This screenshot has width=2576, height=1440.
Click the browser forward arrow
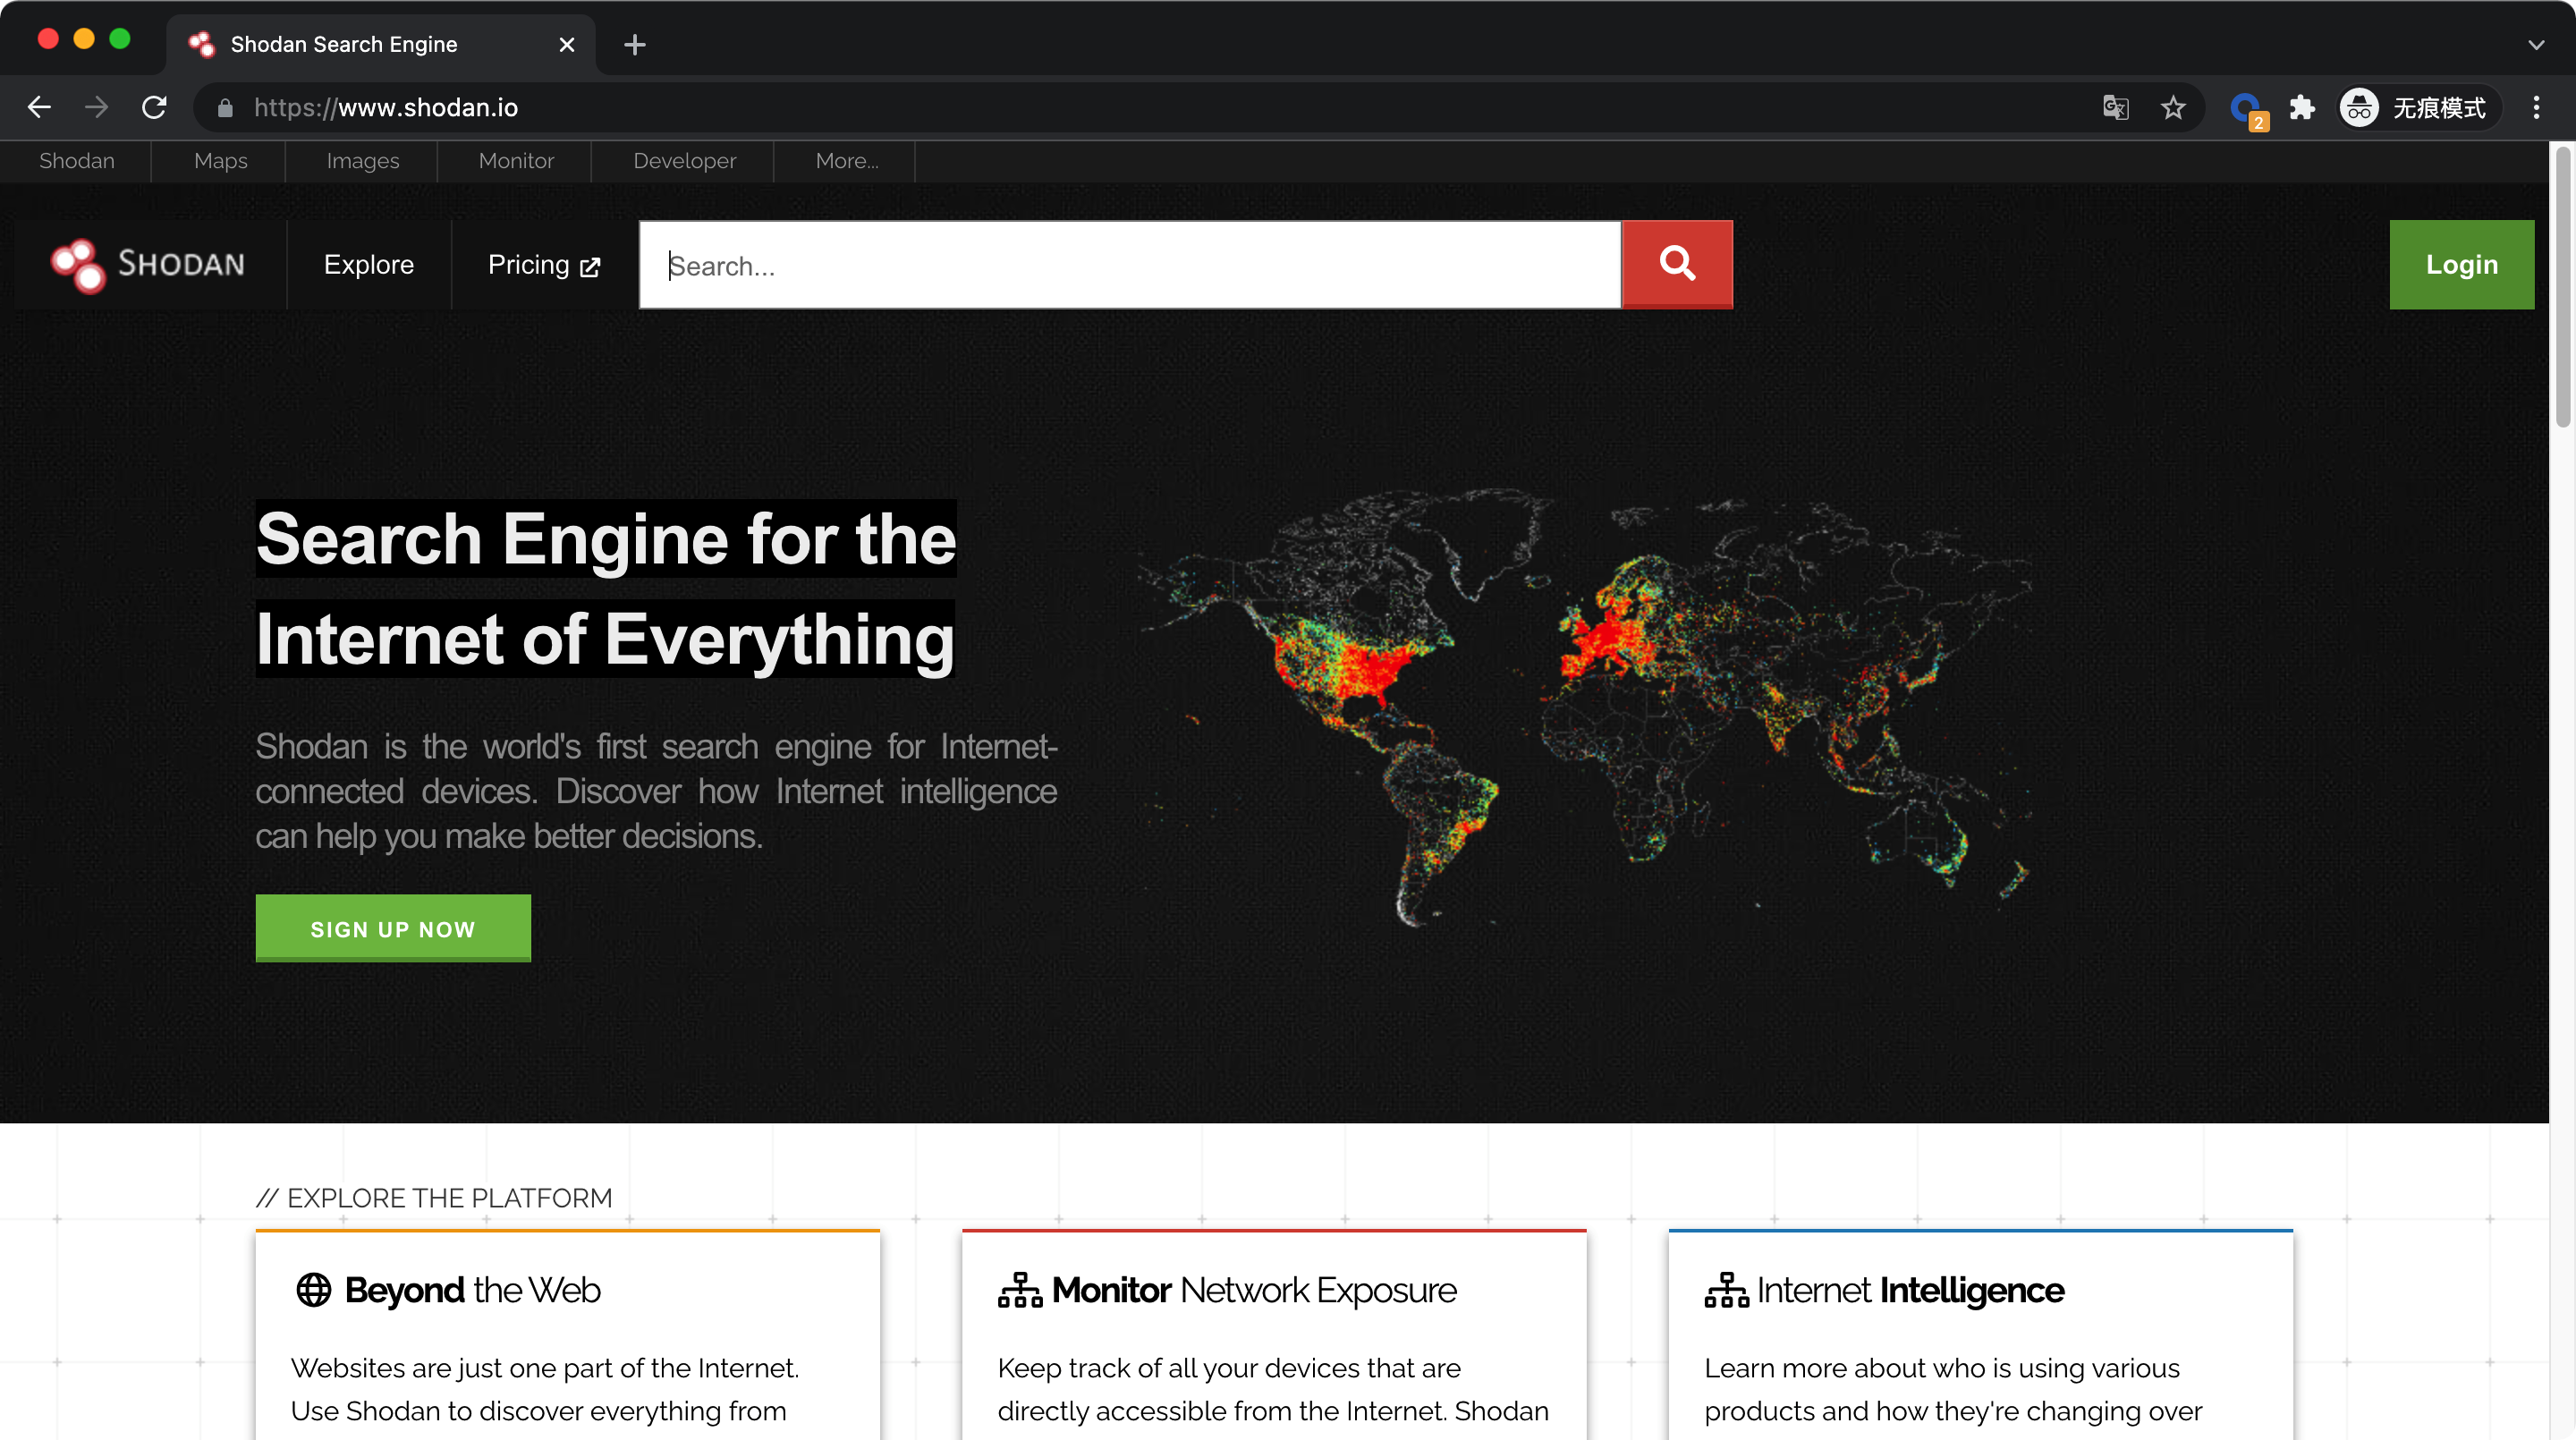click(96, 107)
